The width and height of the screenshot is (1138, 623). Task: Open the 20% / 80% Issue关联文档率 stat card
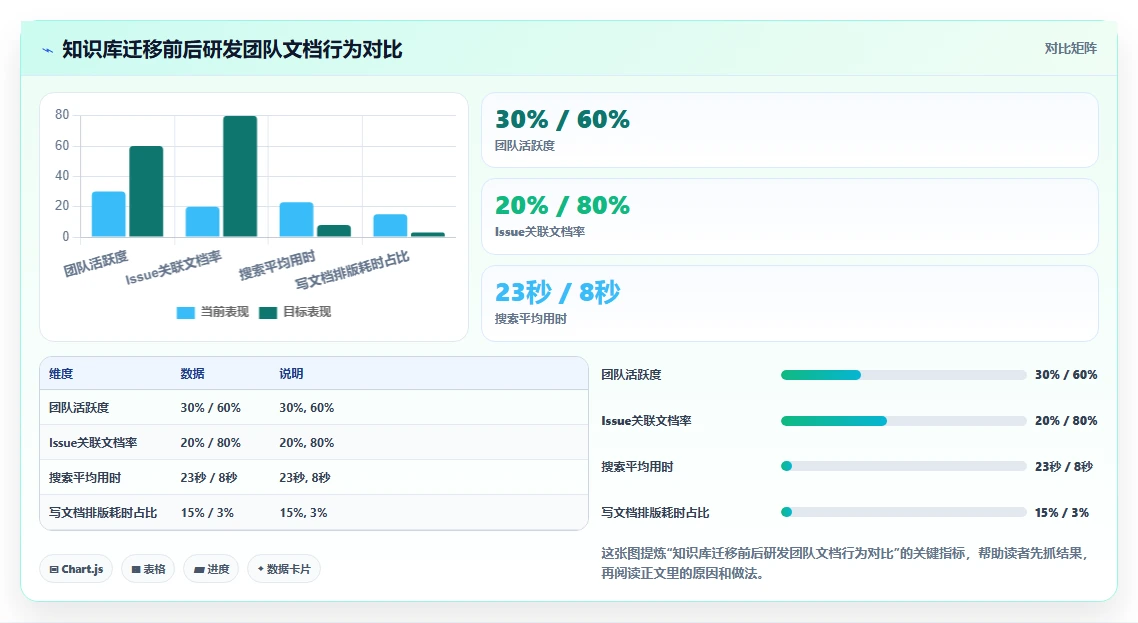pyautogui.click(x=790, y=216)
